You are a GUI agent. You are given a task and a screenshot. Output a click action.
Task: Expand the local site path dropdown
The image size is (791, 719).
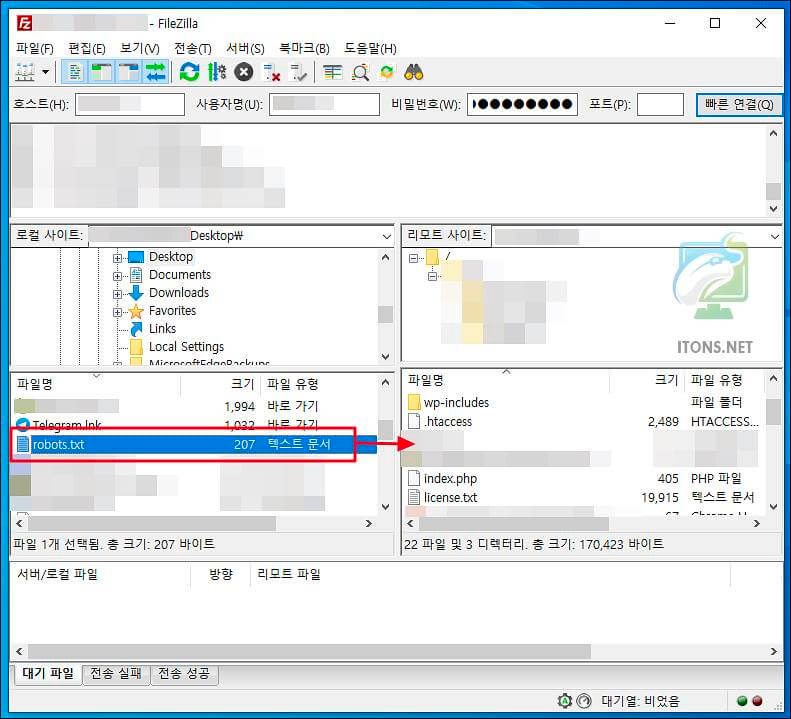[x=386, y=236]
